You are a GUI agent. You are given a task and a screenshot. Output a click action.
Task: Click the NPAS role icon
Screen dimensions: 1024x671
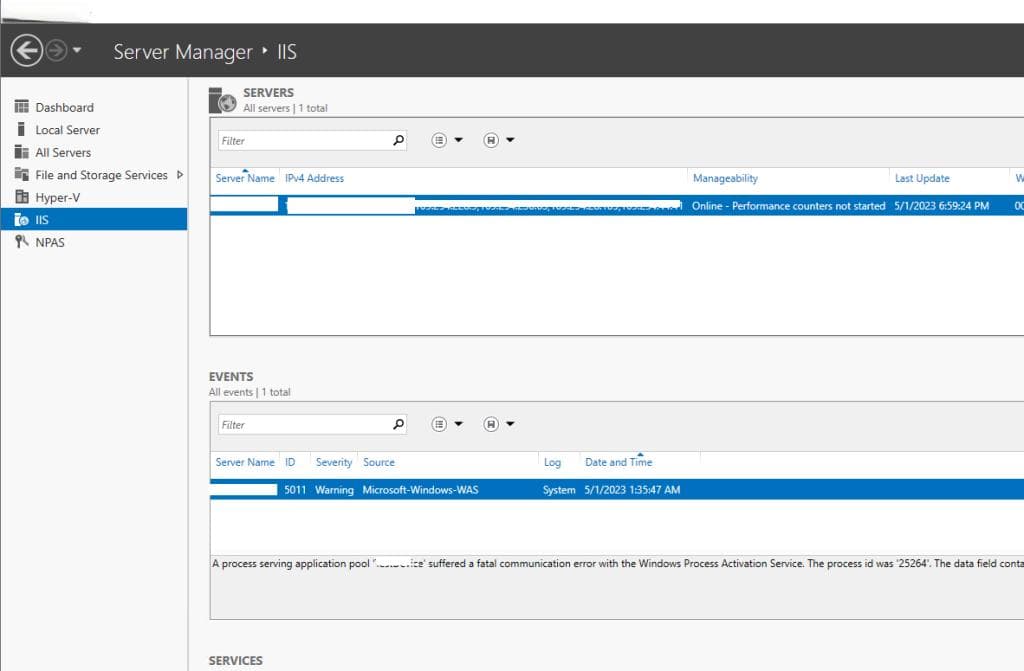point(22,242)
